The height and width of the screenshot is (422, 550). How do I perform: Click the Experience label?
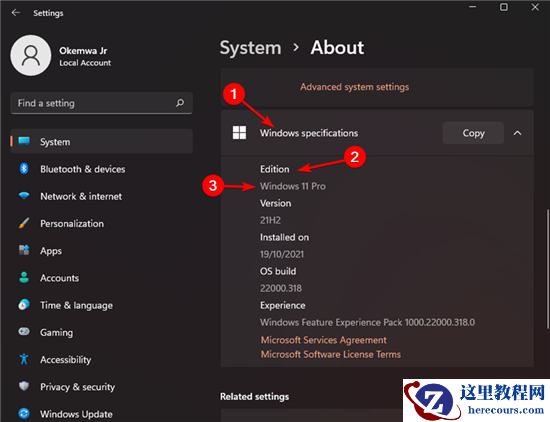(282, 305)
